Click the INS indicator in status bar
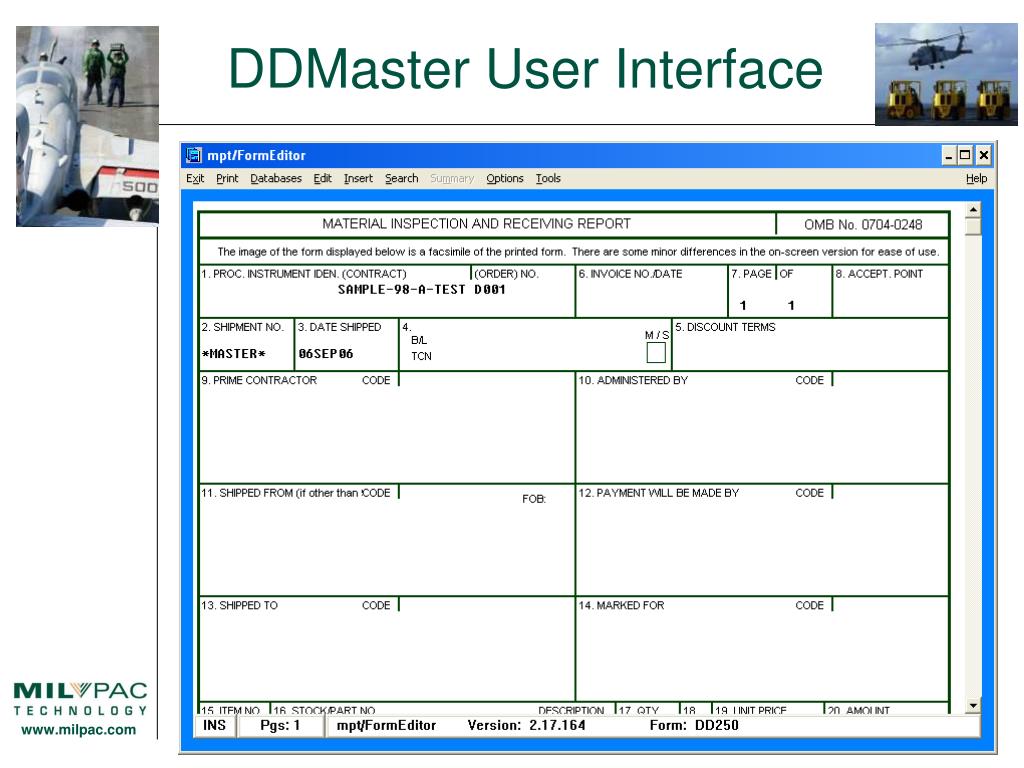 click(214, 726)
